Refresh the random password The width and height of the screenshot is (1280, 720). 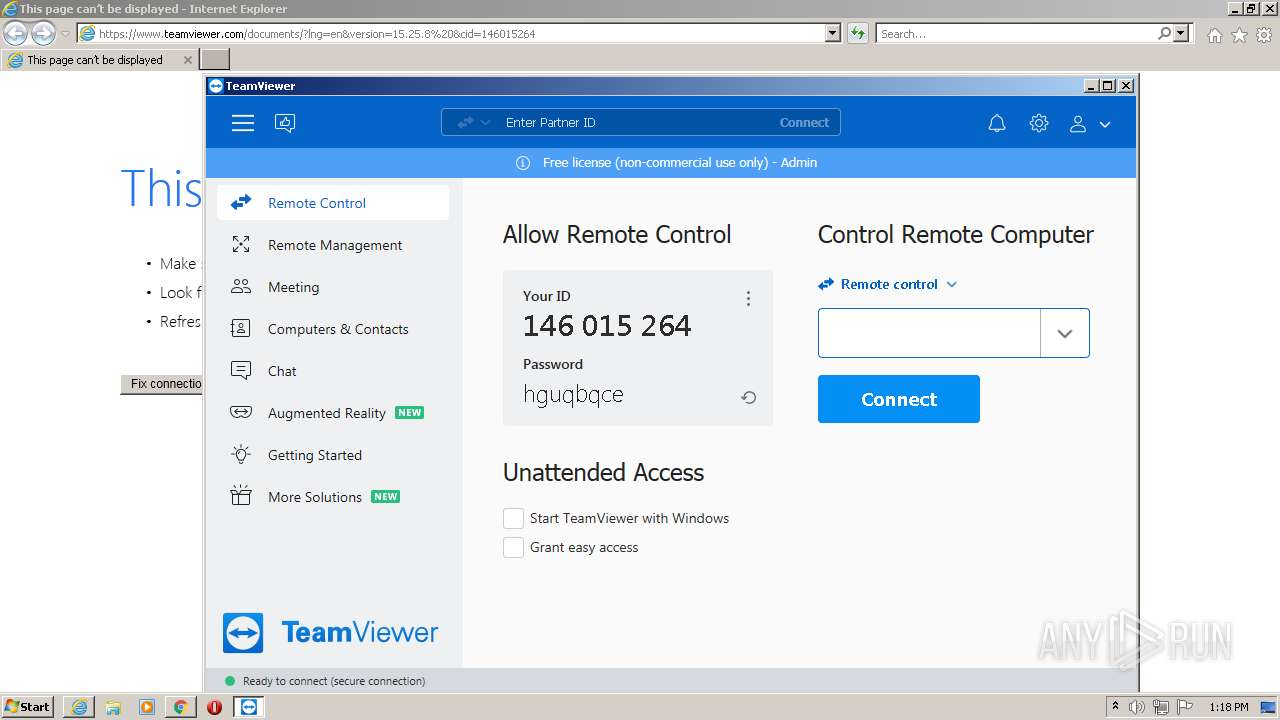[x=748, y=397]
